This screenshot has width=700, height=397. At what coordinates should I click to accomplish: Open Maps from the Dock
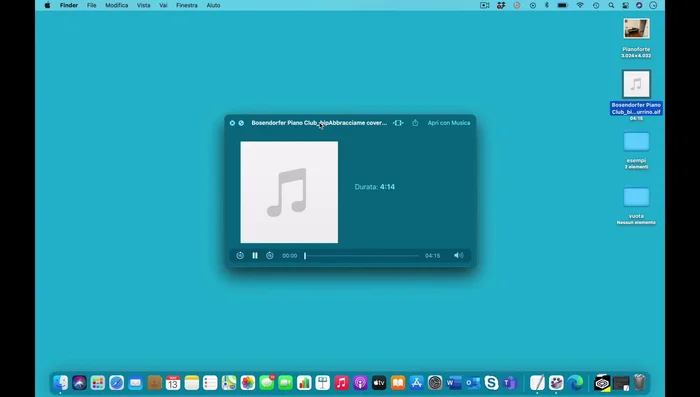[x=229, y=383]
